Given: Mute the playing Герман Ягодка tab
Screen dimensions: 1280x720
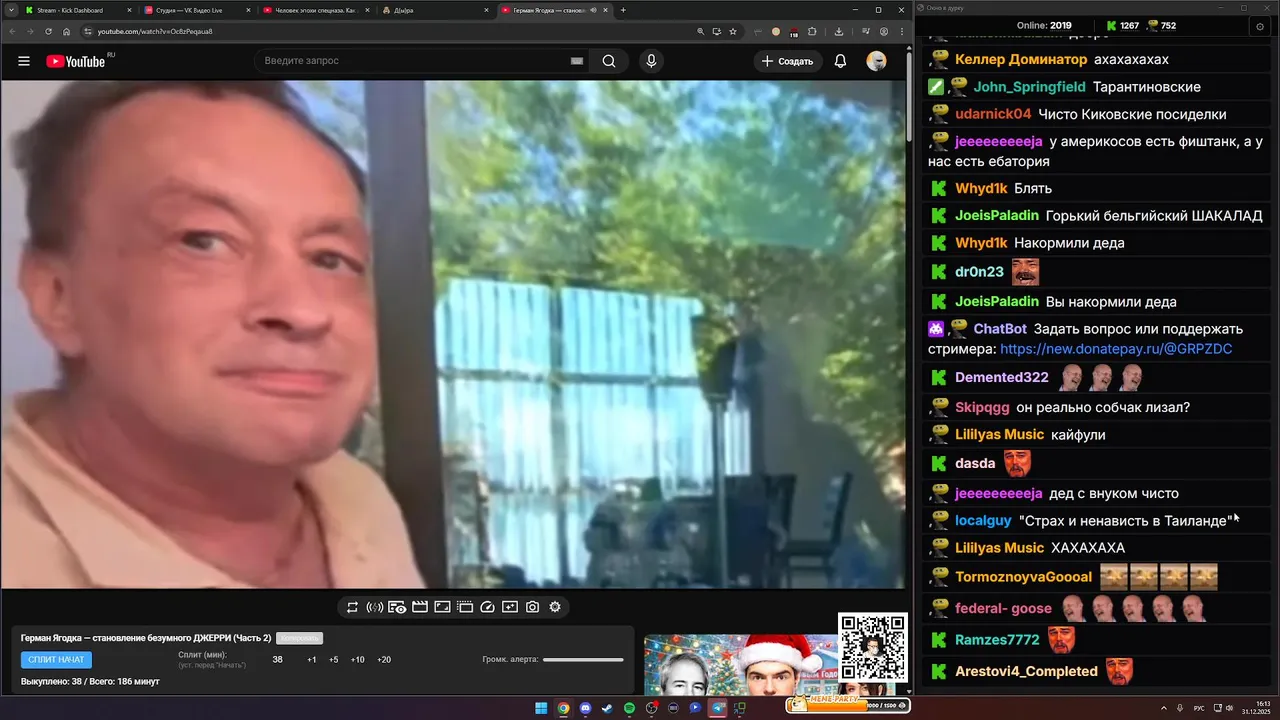Looking at the screenshot, I should [x=593, y=10].
